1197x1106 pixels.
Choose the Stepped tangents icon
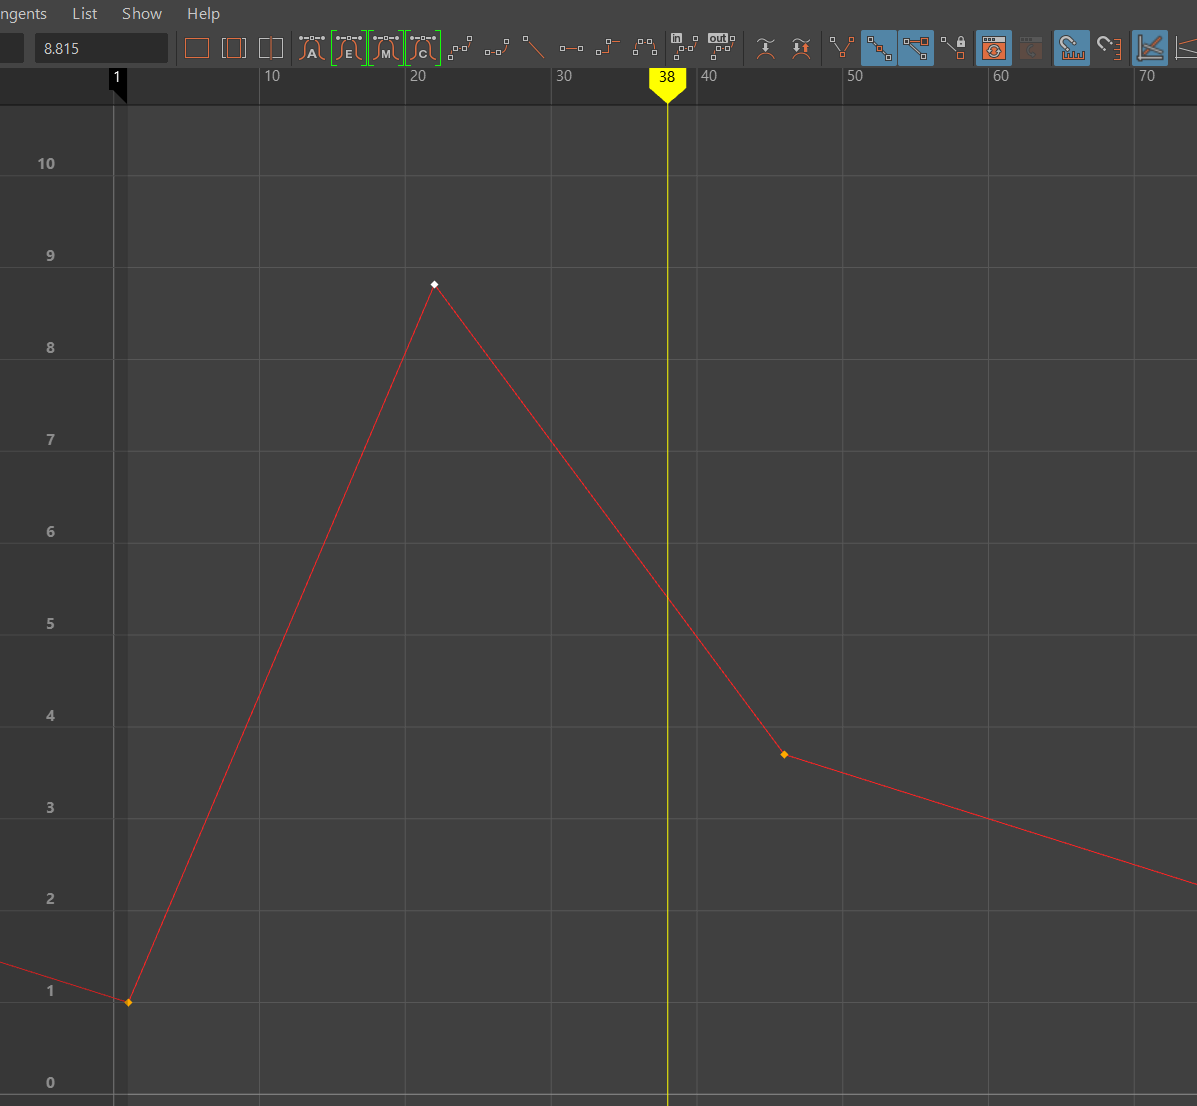pos(608,48)
